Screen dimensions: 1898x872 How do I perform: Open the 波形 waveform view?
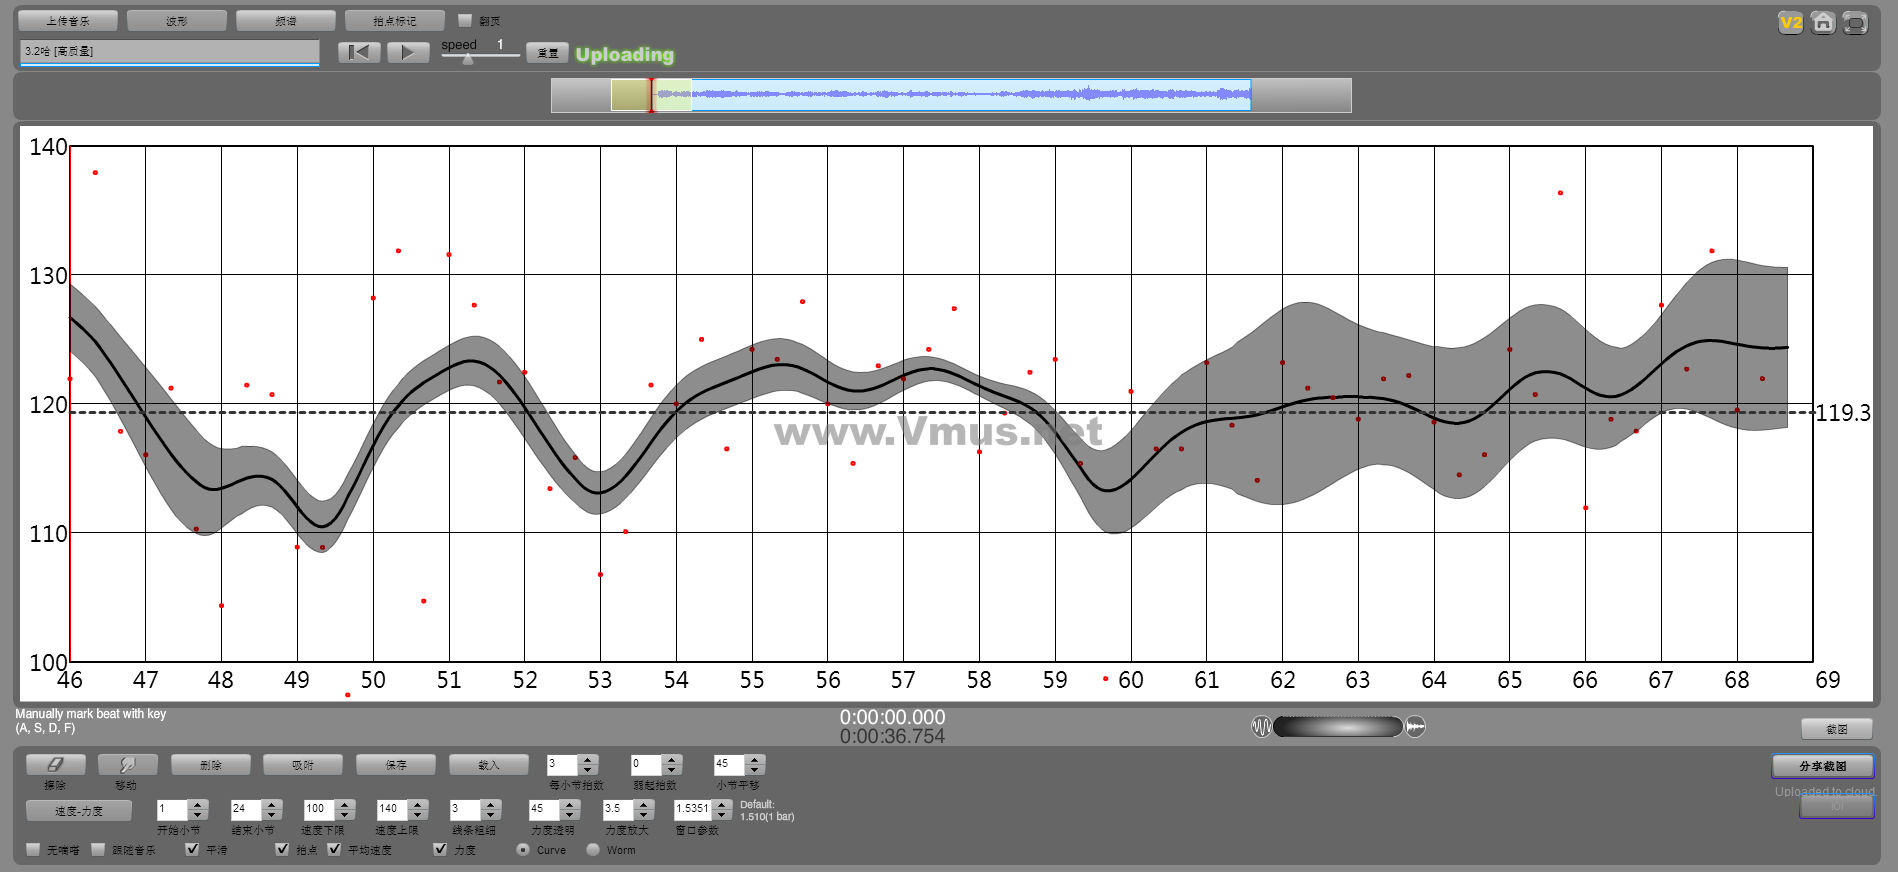click(177, 21)
